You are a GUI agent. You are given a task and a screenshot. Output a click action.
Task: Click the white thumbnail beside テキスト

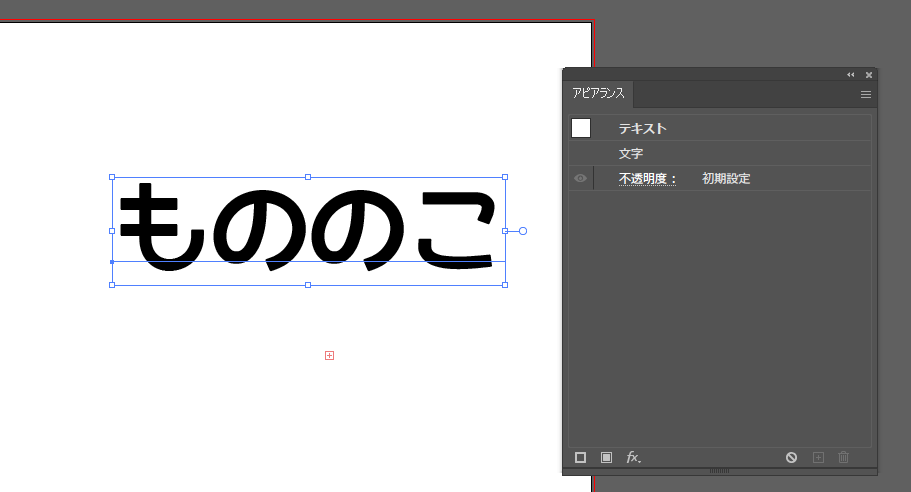click(581, 128)
